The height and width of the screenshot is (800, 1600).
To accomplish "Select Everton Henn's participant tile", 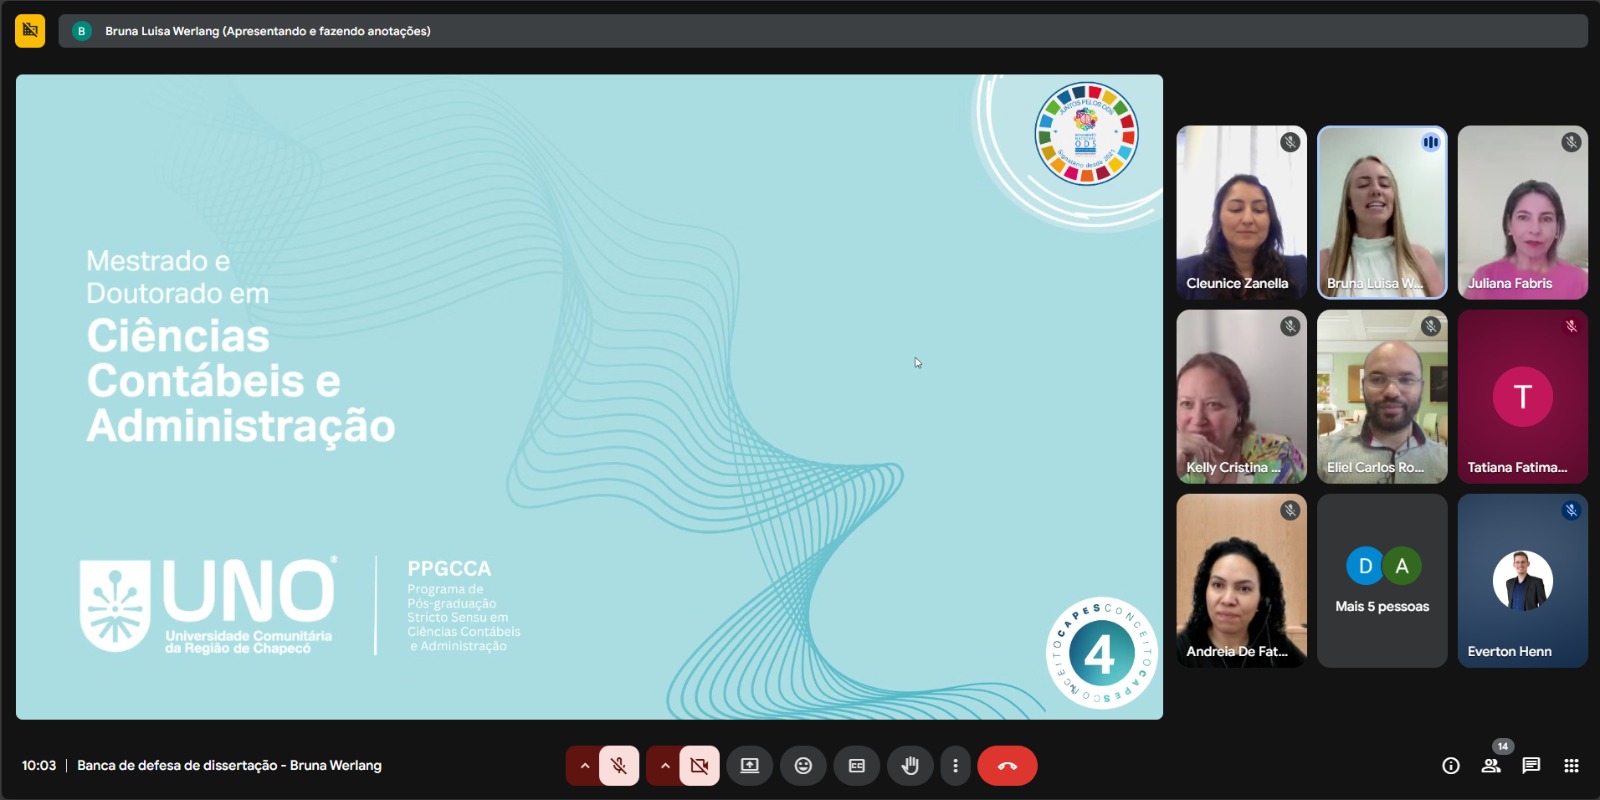I will [x=1522, y=581].
